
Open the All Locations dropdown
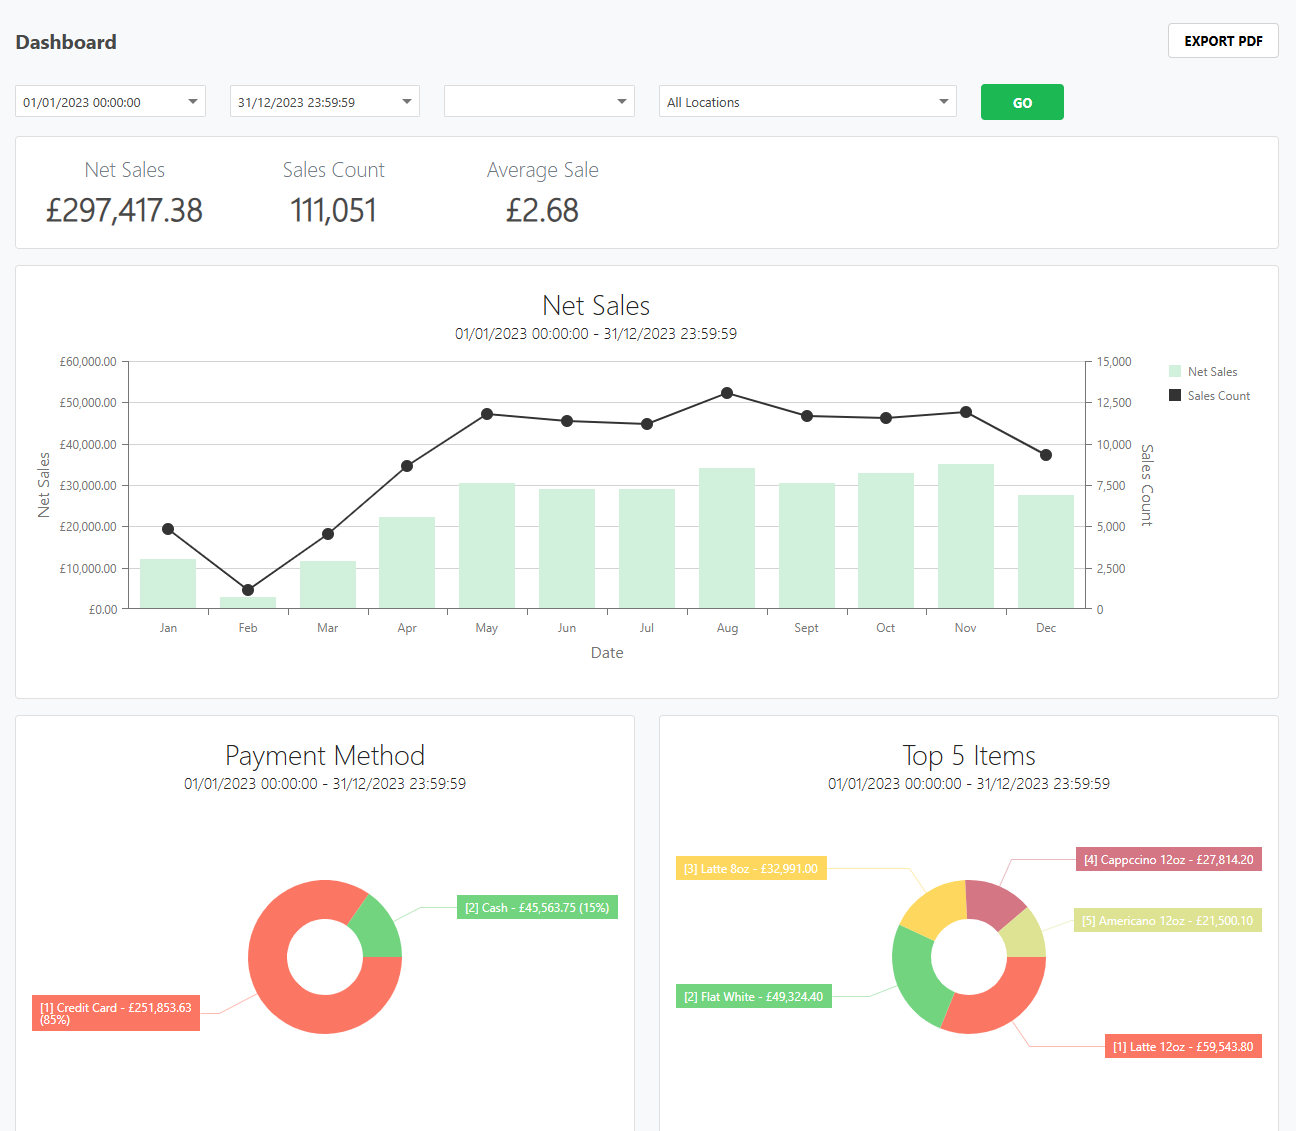click(x=807, y=102)
